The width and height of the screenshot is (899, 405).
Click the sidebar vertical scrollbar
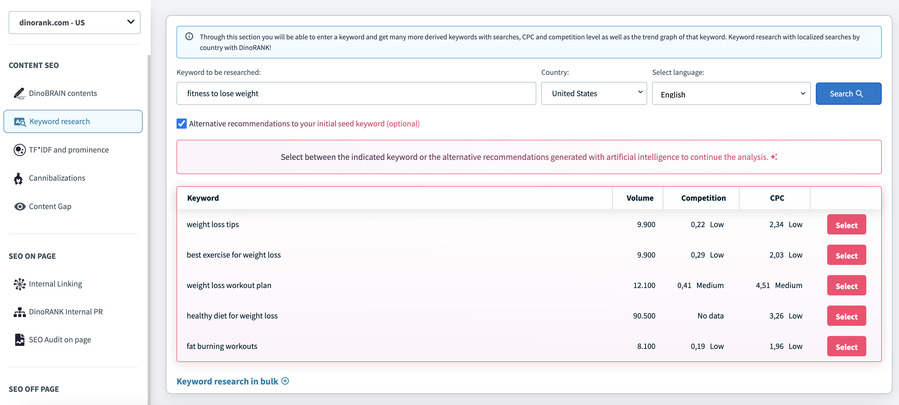coord(148,229)
